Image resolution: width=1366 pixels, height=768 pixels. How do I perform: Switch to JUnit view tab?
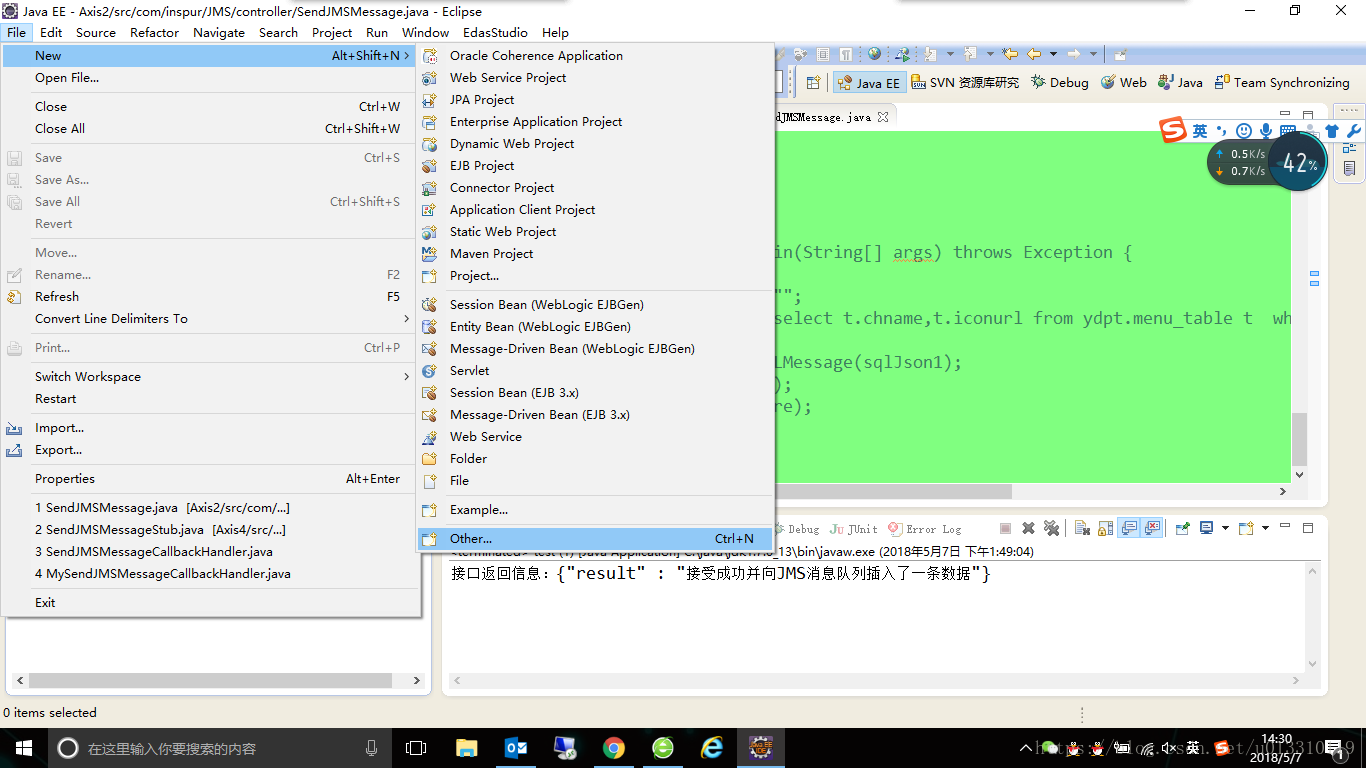click(x=853, y=529)
